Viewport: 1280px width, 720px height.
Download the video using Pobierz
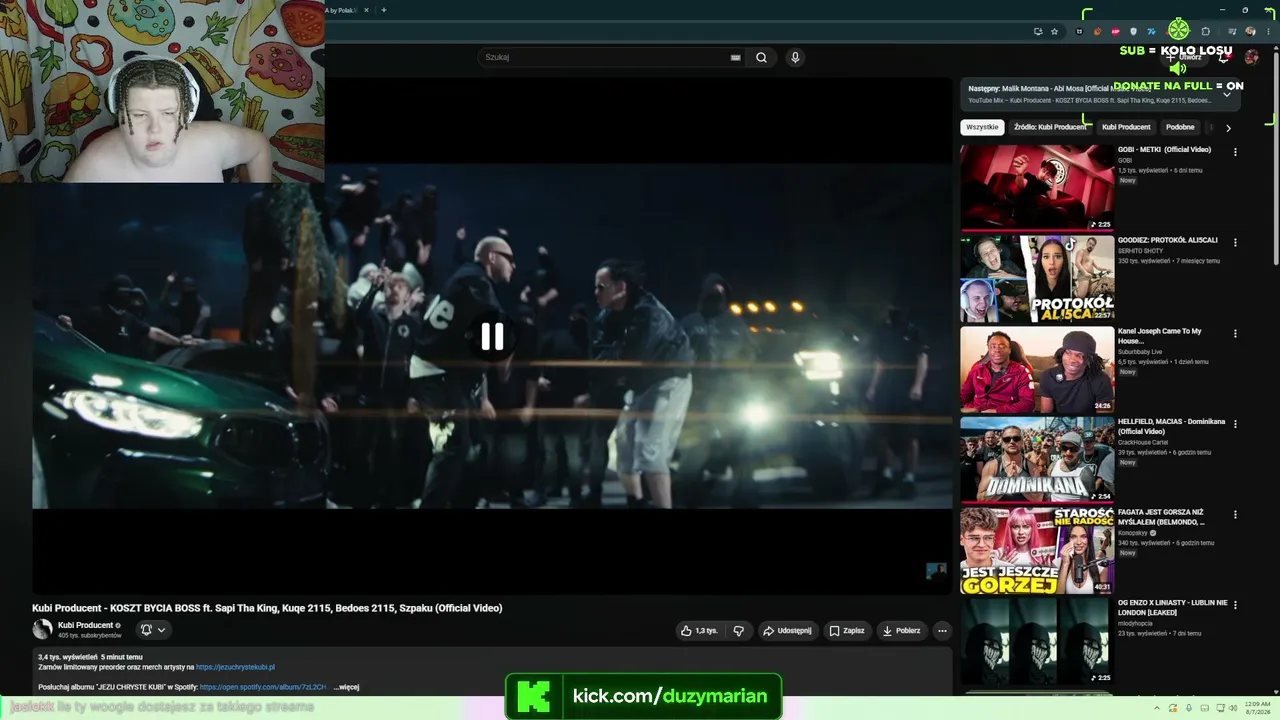pos(902,631)
